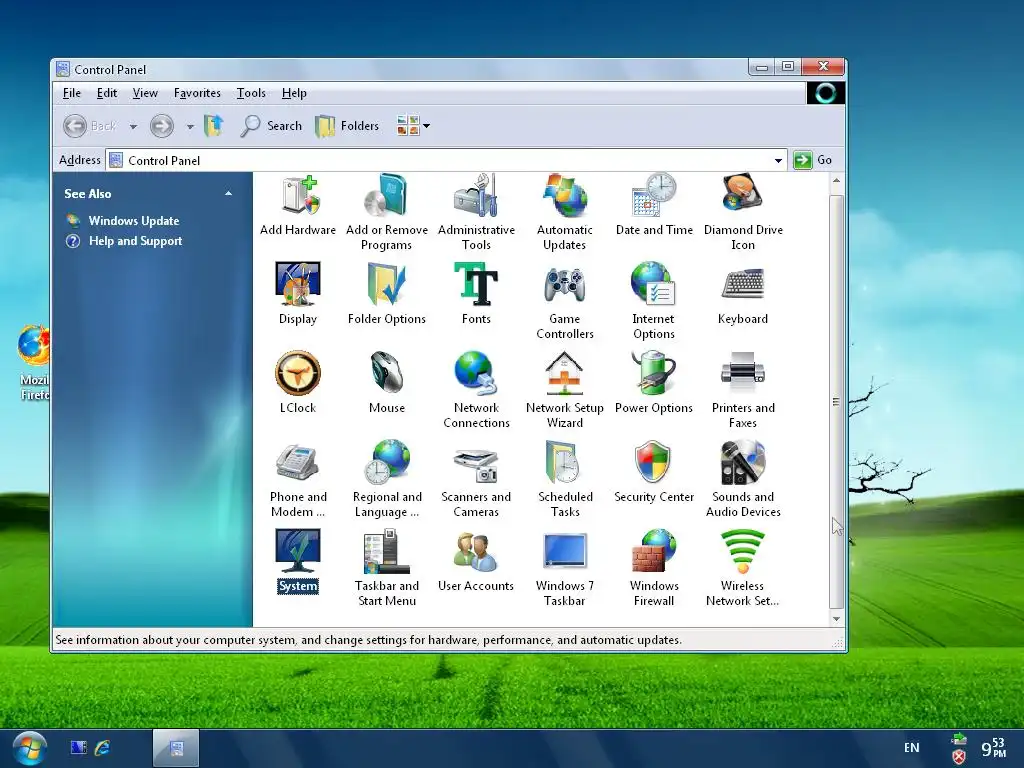Select the System icon
This screenshot has width=1024, height=768.
click(298, 560)
